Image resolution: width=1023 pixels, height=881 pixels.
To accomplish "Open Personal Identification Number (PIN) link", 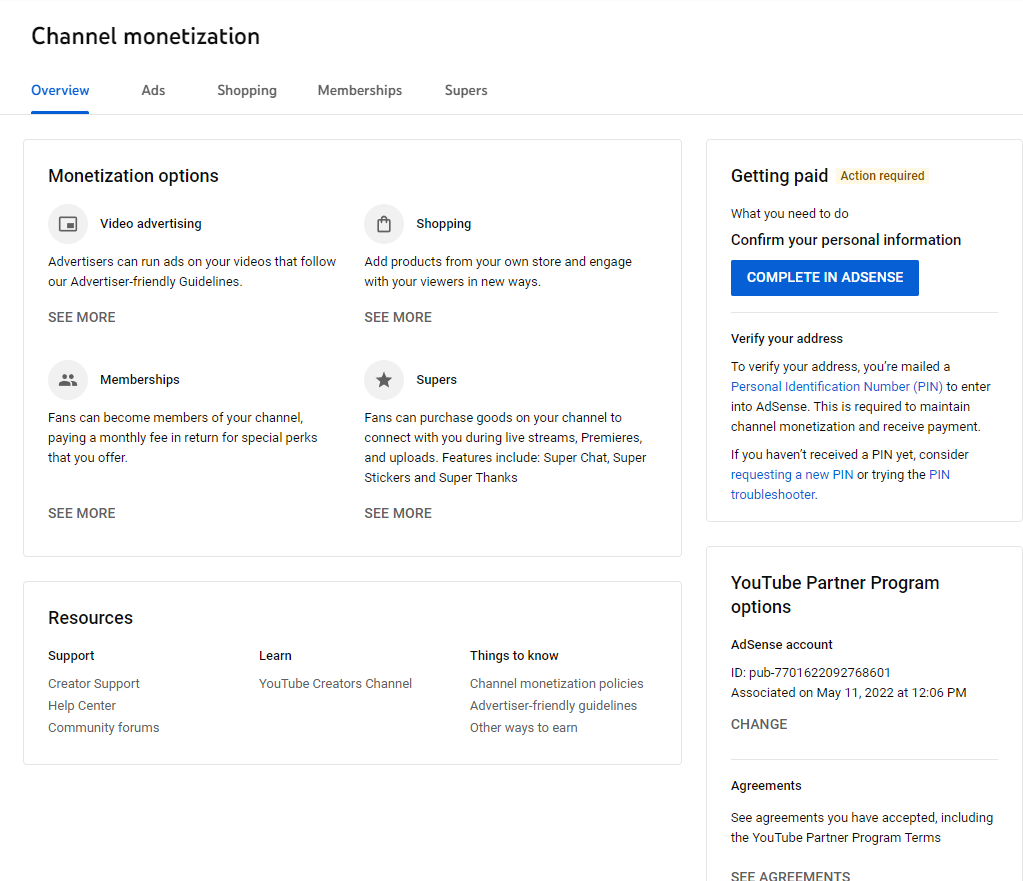I will [x=836, y=386].
